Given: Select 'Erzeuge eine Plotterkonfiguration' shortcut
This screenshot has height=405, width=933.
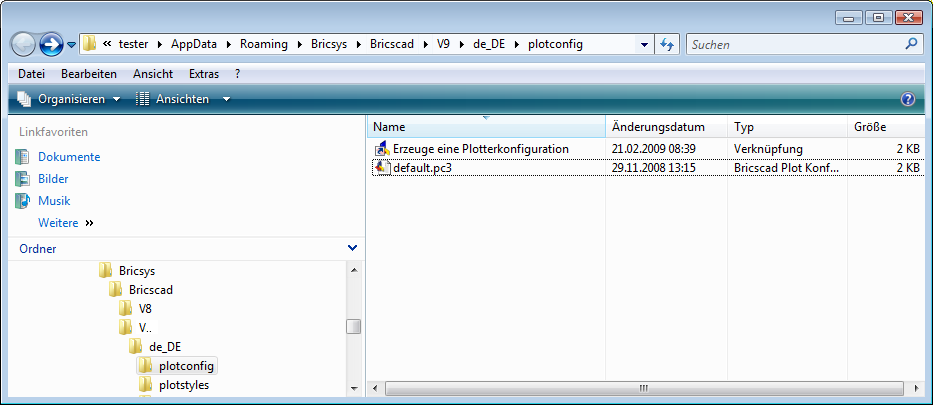Looking at the screenshot, I should pyautogui.click(x=481, y=149).
